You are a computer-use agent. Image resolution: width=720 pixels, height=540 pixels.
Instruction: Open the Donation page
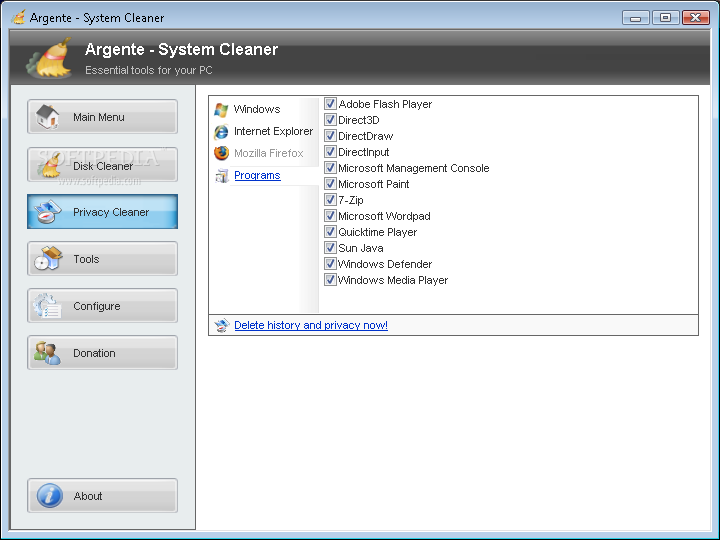[102, 353]
